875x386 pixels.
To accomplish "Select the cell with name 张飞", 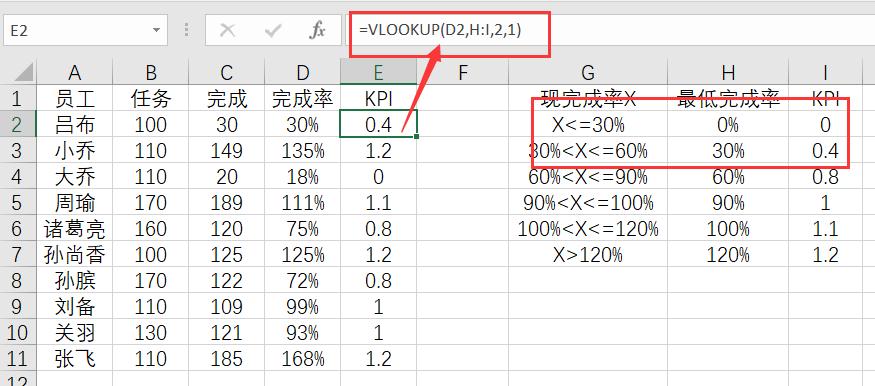I will pos(75,358).
